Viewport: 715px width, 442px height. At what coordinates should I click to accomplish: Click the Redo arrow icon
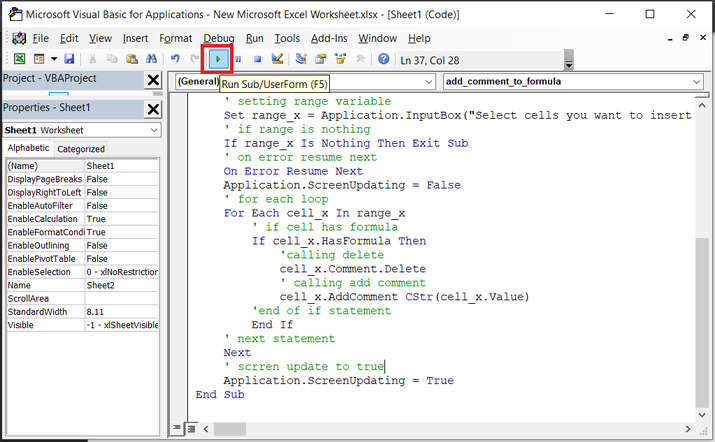194,59
